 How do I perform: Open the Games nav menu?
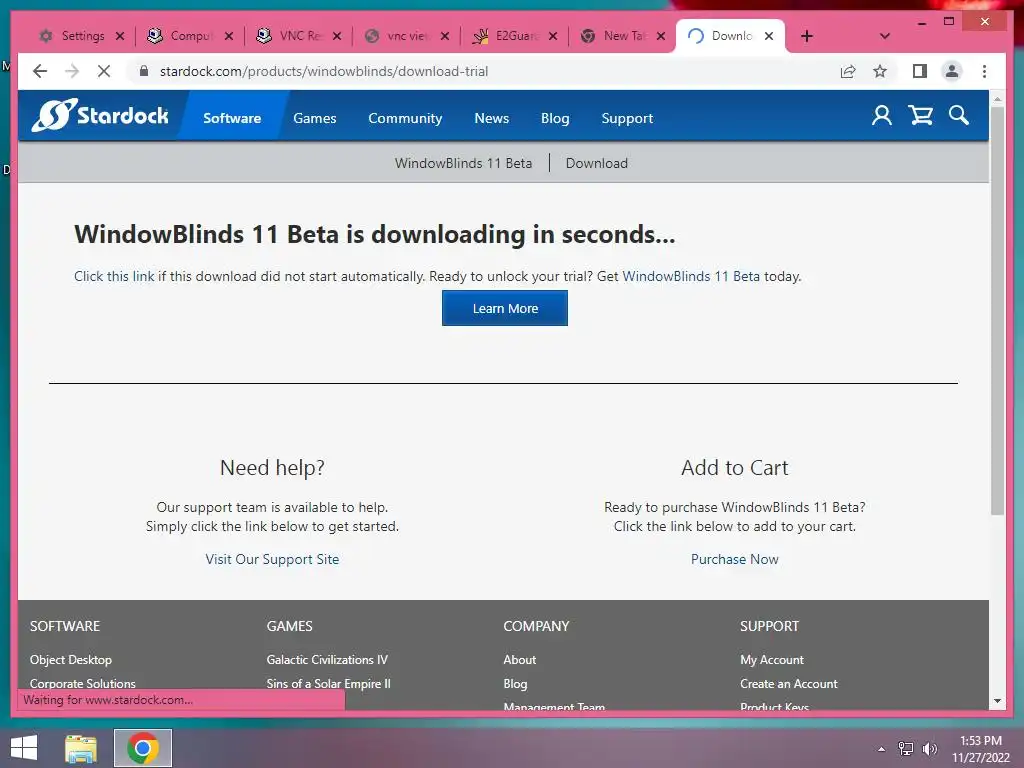[315, 118]
